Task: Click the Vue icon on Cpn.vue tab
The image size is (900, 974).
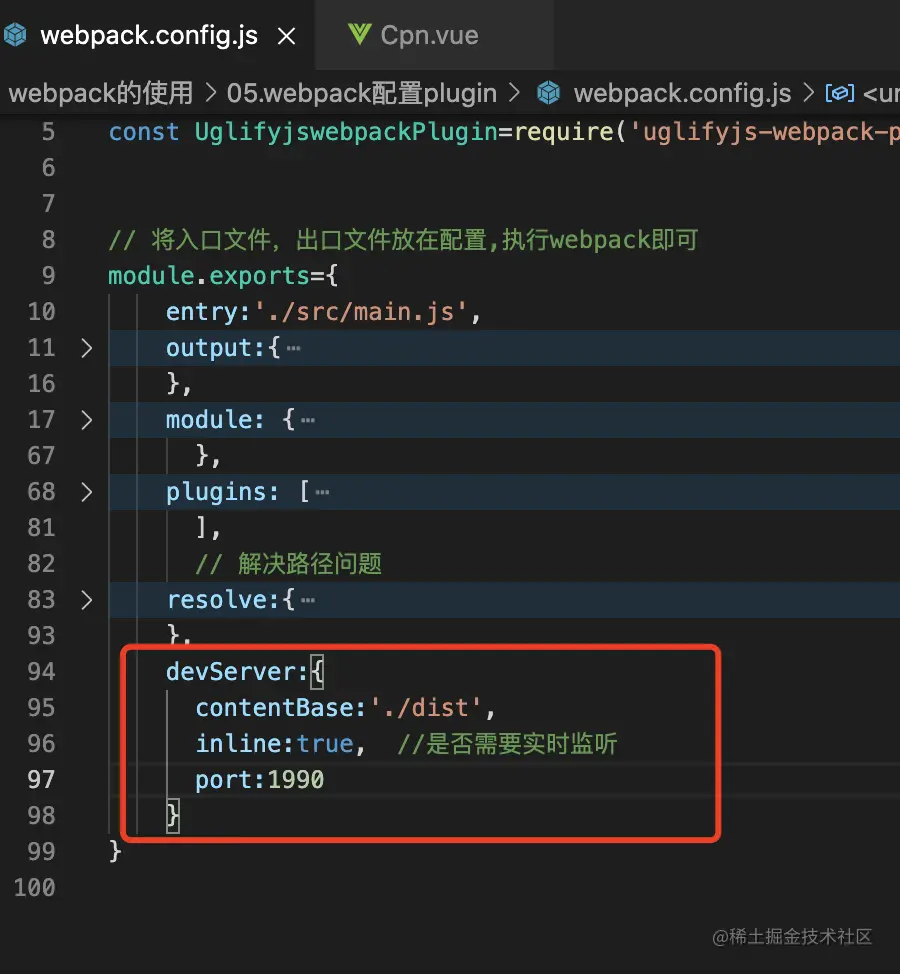Action: click(360, 34)
